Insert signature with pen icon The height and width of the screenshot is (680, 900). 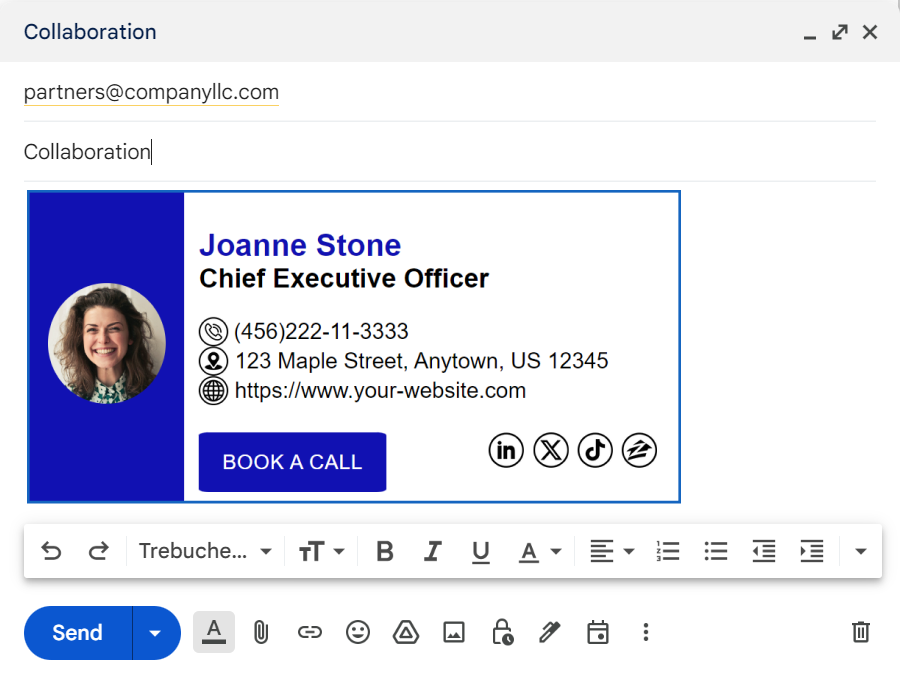click(549, 632)
